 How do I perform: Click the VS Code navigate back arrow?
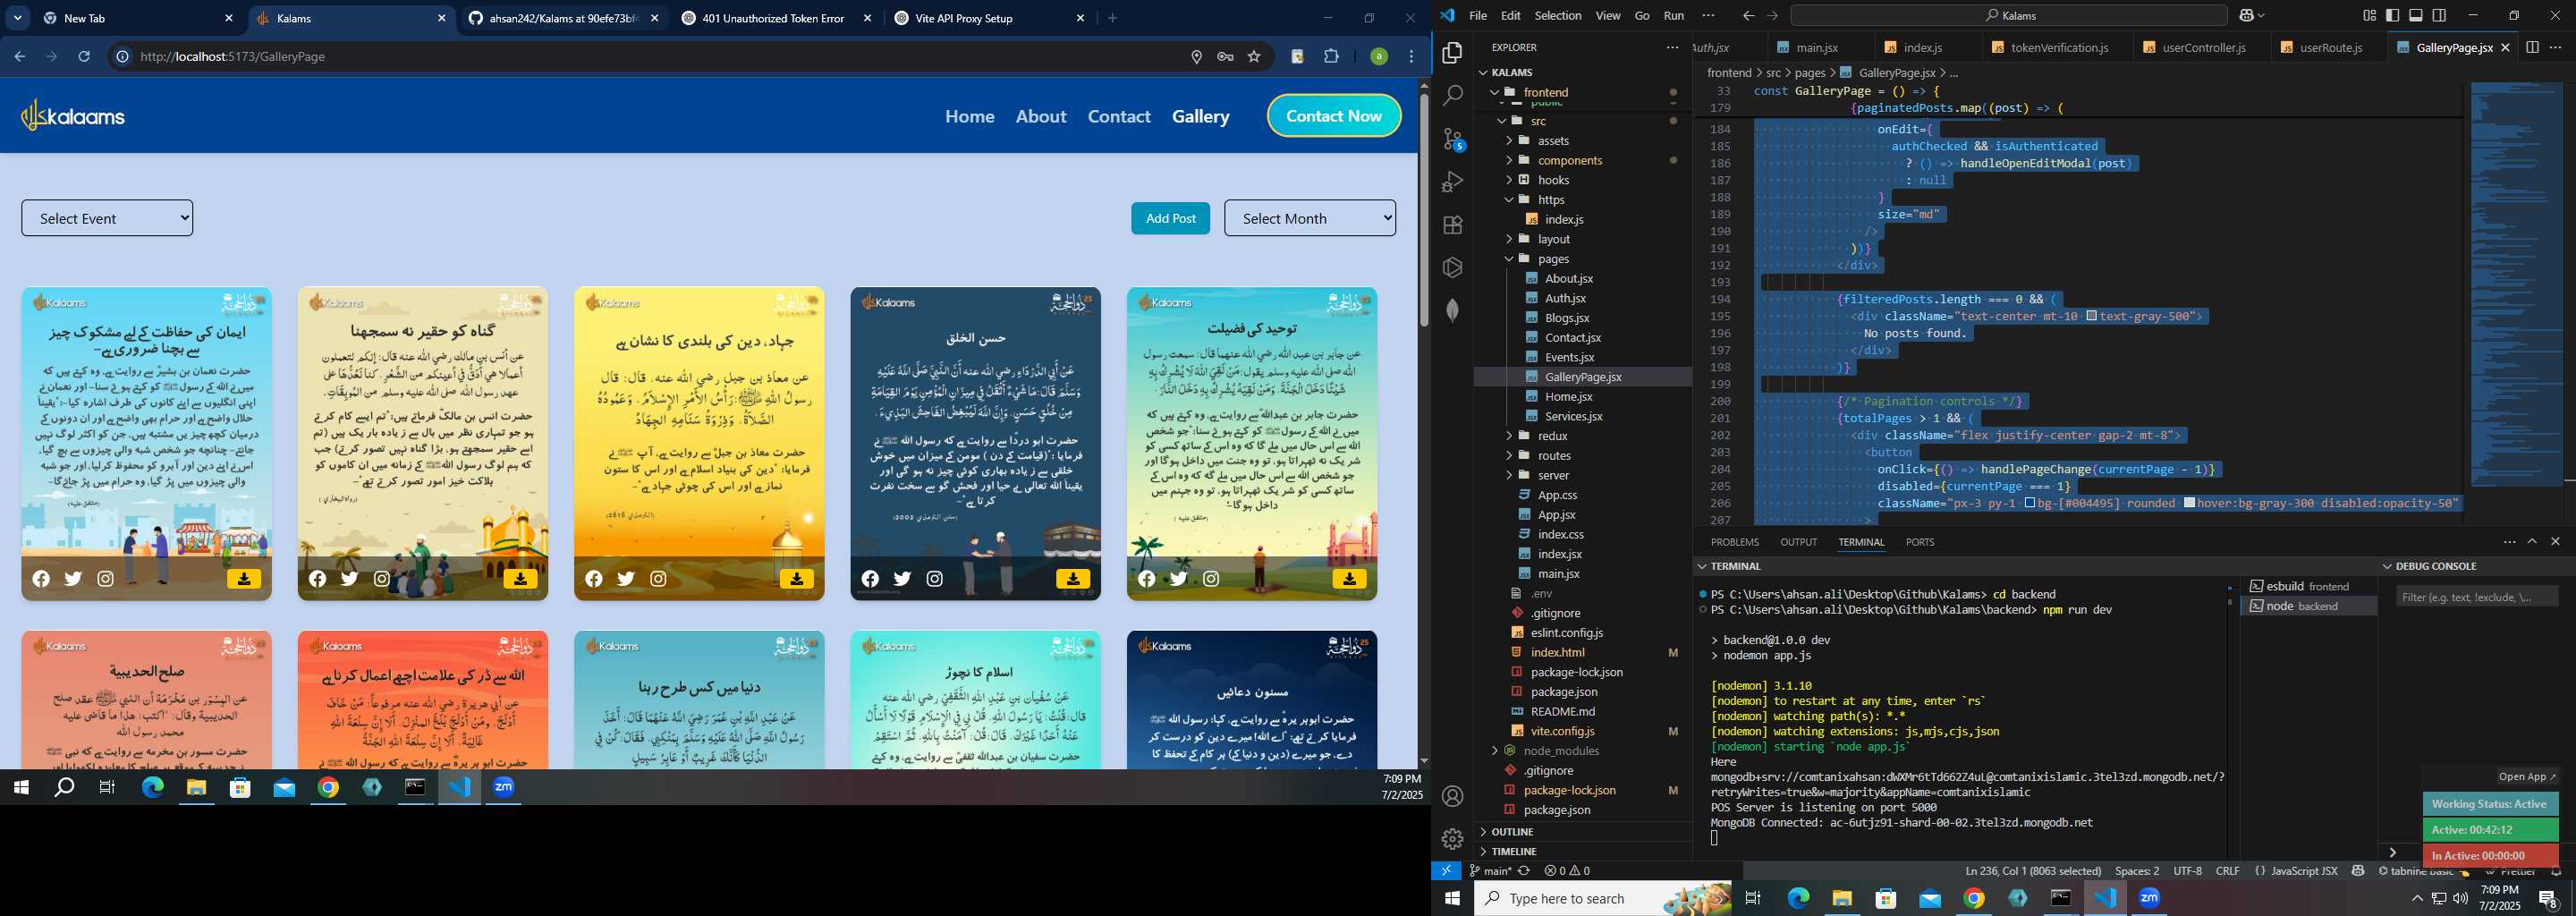click(1748, 15)
